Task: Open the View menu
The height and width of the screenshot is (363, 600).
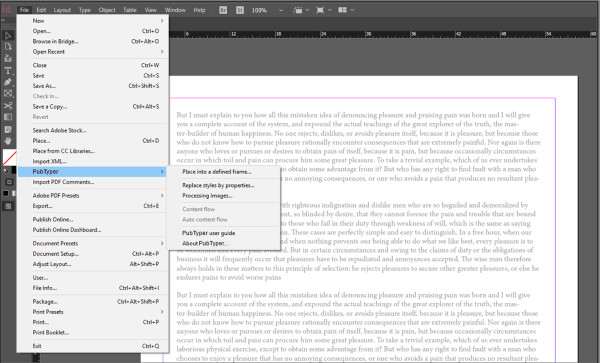Action: click(x=150, y=10)
